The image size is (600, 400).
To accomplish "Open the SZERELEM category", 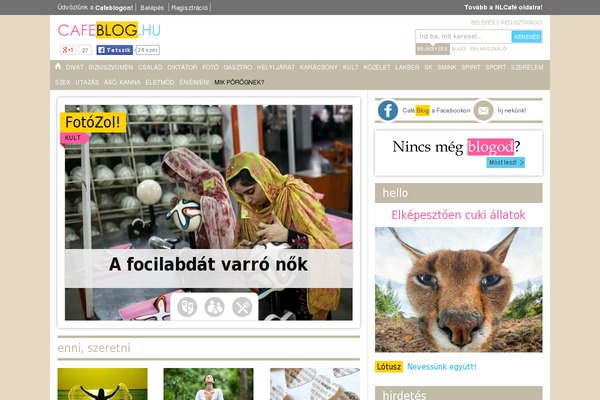I will 527,67.
